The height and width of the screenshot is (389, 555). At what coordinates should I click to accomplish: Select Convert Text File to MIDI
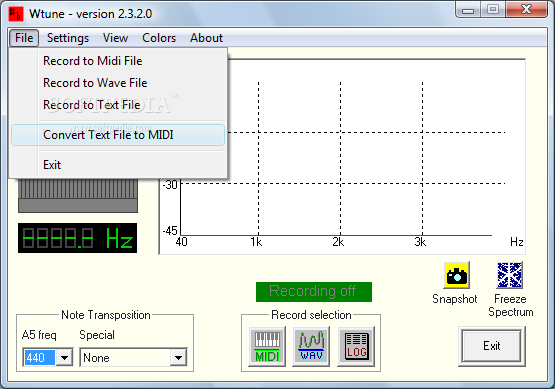[x=118, y=135]
